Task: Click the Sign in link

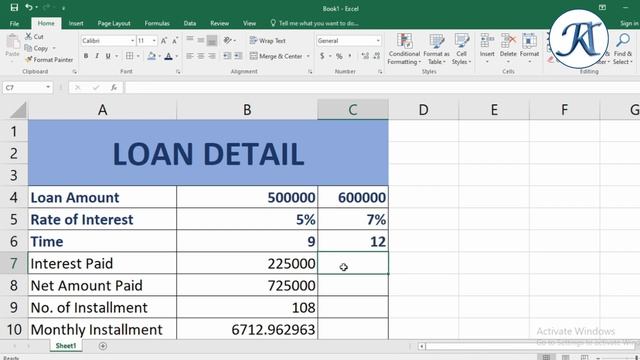Action: pyautogui.click(x=629, y=24)
